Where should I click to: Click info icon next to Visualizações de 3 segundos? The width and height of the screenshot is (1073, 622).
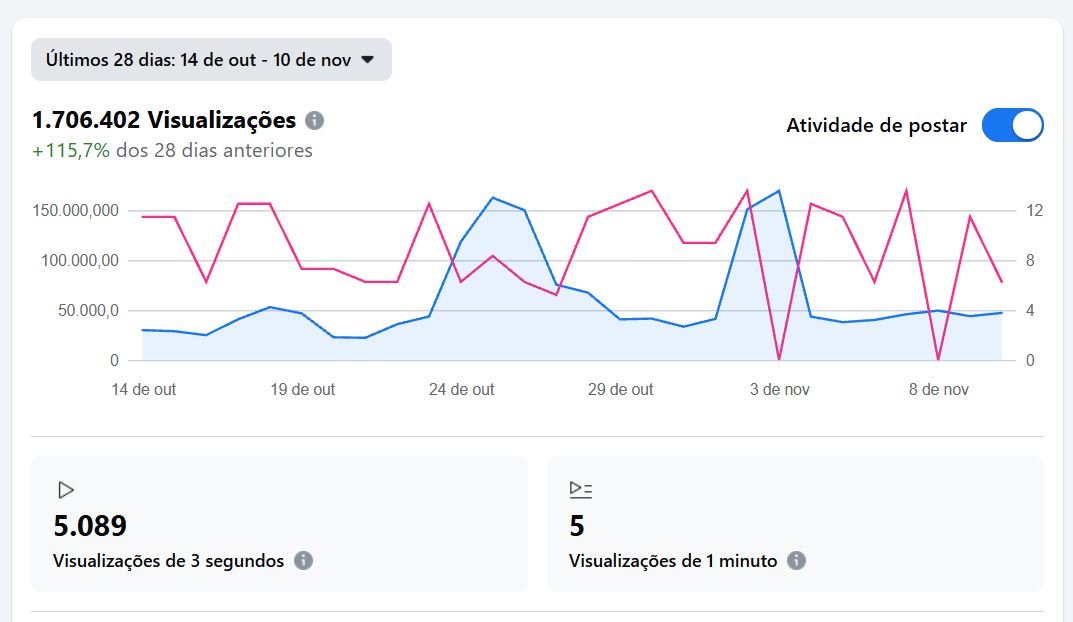tap(304, 561)
